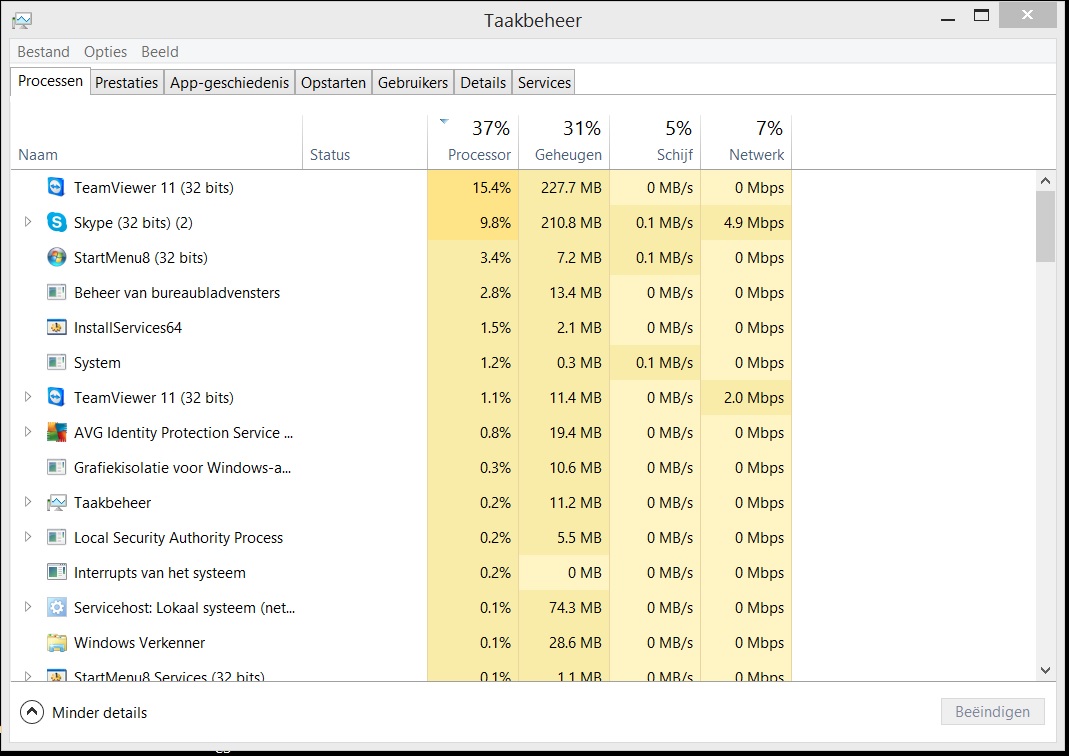The image size is (1069, 756).
Task: Click the 5.5 MB memory value
Action: pyautogui.click(x=579, y=538)
